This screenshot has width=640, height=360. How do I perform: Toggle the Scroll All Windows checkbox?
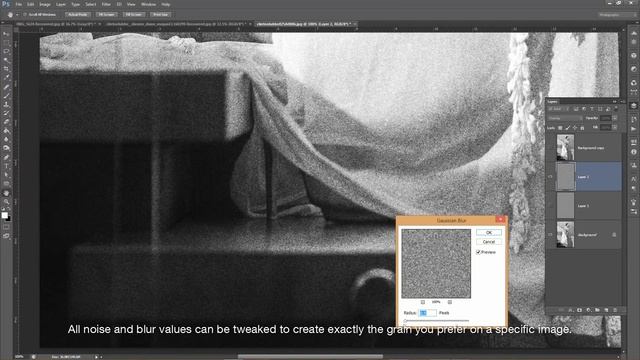[x=24, y=15]
